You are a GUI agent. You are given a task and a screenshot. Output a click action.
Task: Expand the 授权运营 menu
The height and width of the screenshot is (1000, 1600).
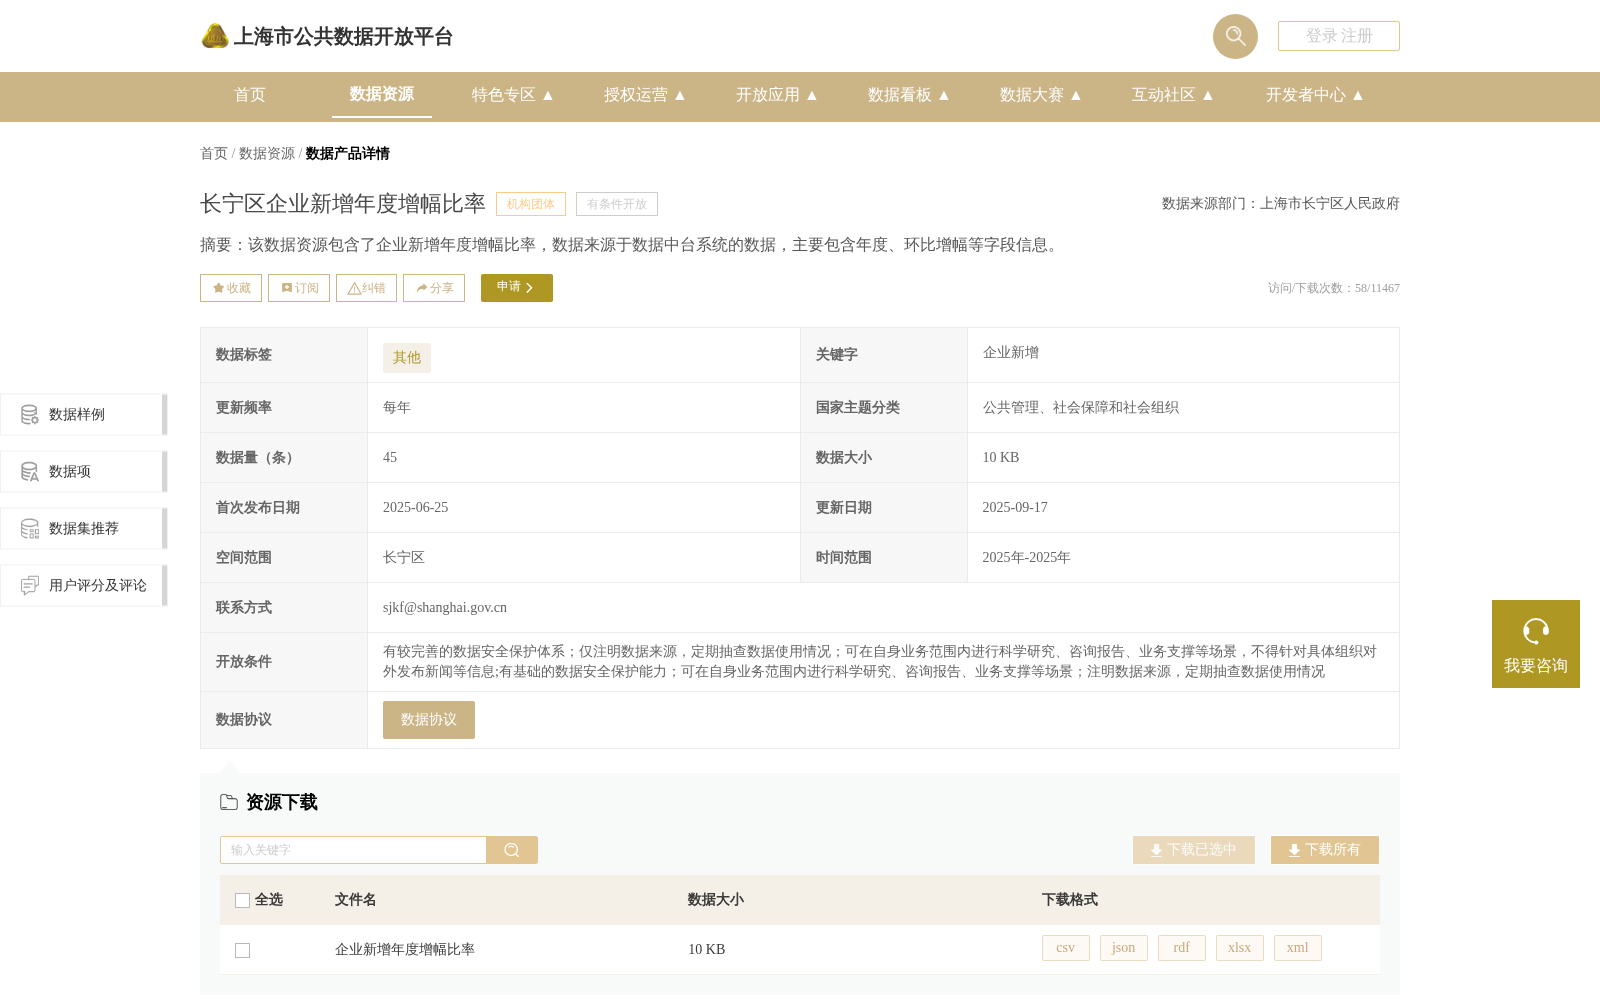(645, 95)
